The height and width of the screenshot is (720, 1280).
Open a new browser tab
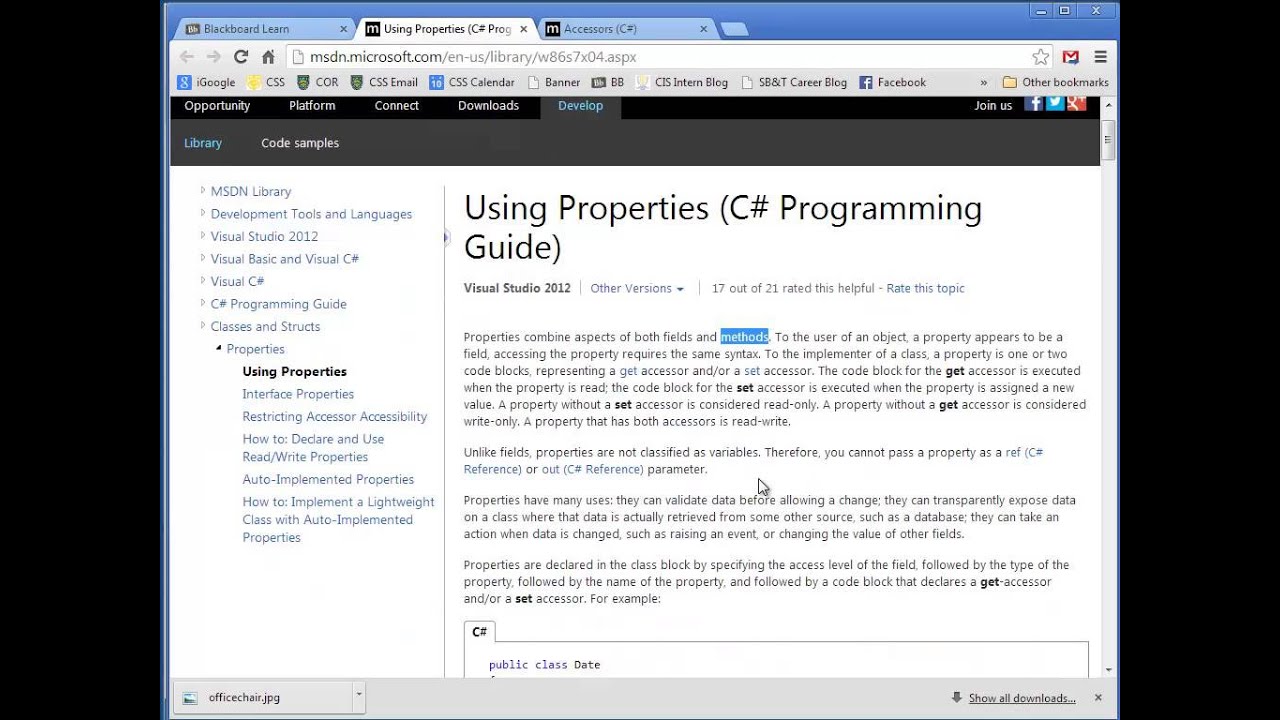click(x=734, y=29)
